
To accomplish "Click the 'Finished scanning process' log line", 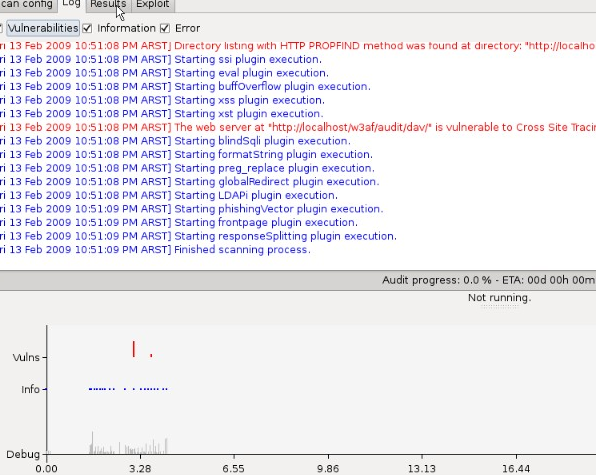I will click(155, 250).
